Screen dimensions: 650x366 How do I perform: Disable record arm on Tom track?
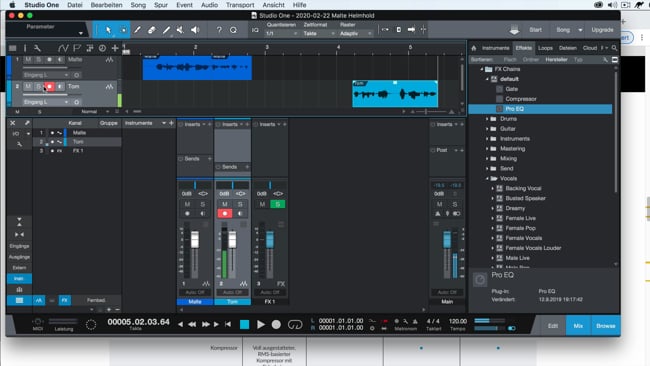49,86
